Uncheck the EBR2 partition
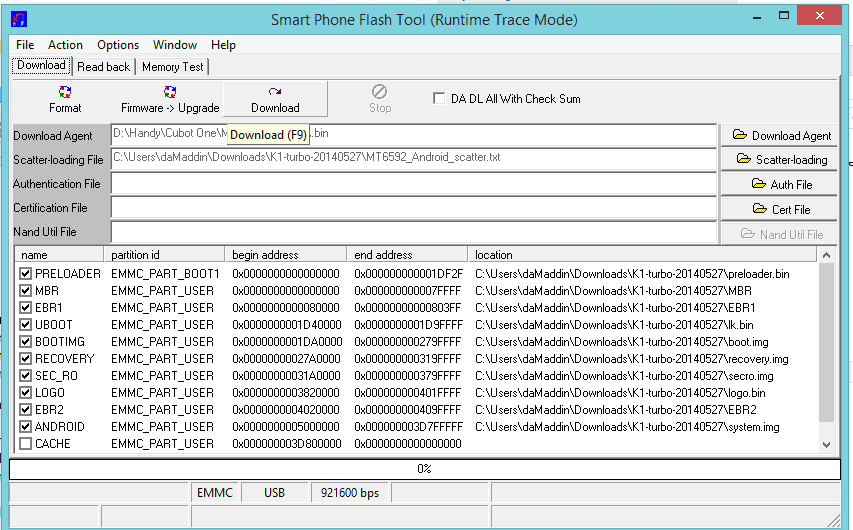This screenshot has width=853, height=530. [x=25, y=410]
